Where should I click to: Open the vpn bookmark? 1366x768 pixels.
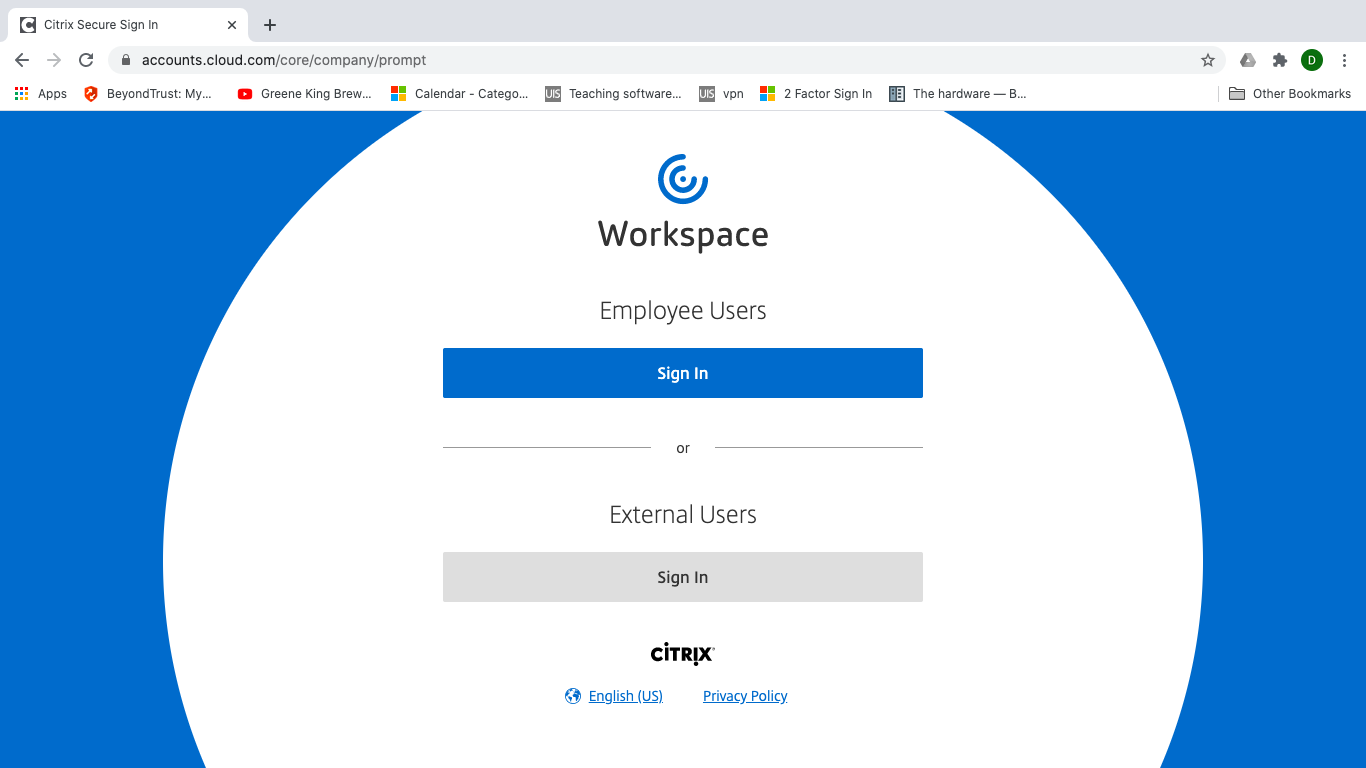pos(721,94)
